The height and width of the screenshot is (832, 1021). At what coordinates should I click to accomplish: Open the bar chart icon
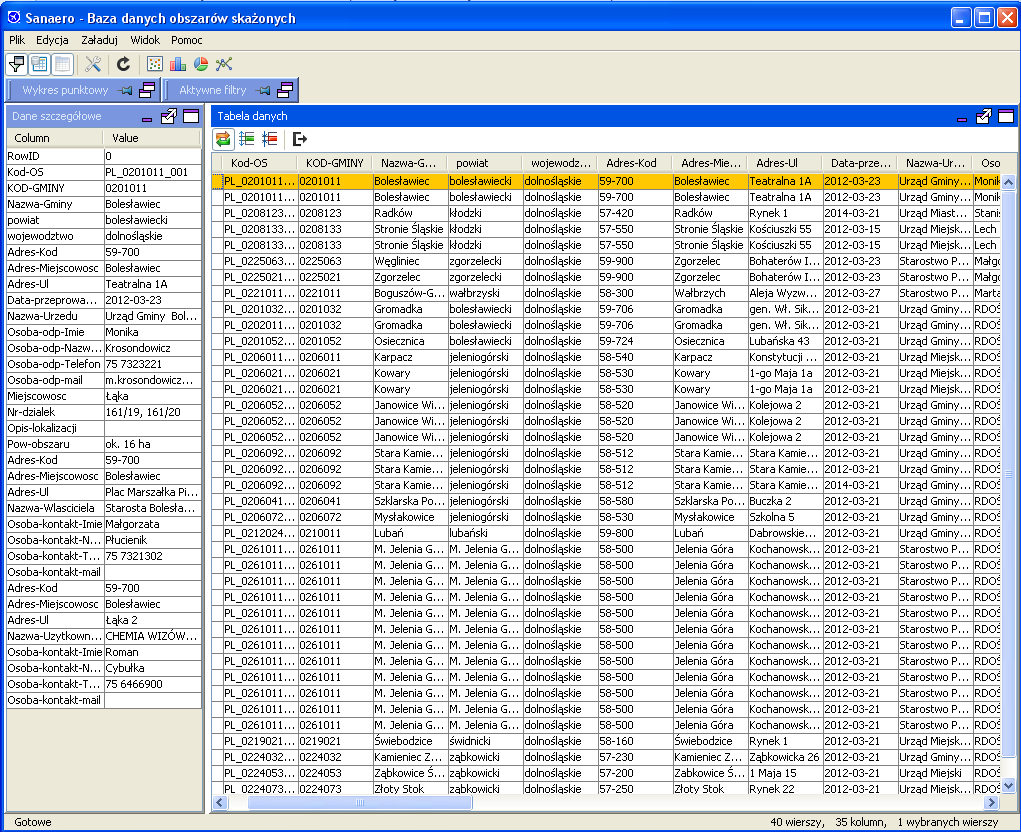(x=178, y=64)
